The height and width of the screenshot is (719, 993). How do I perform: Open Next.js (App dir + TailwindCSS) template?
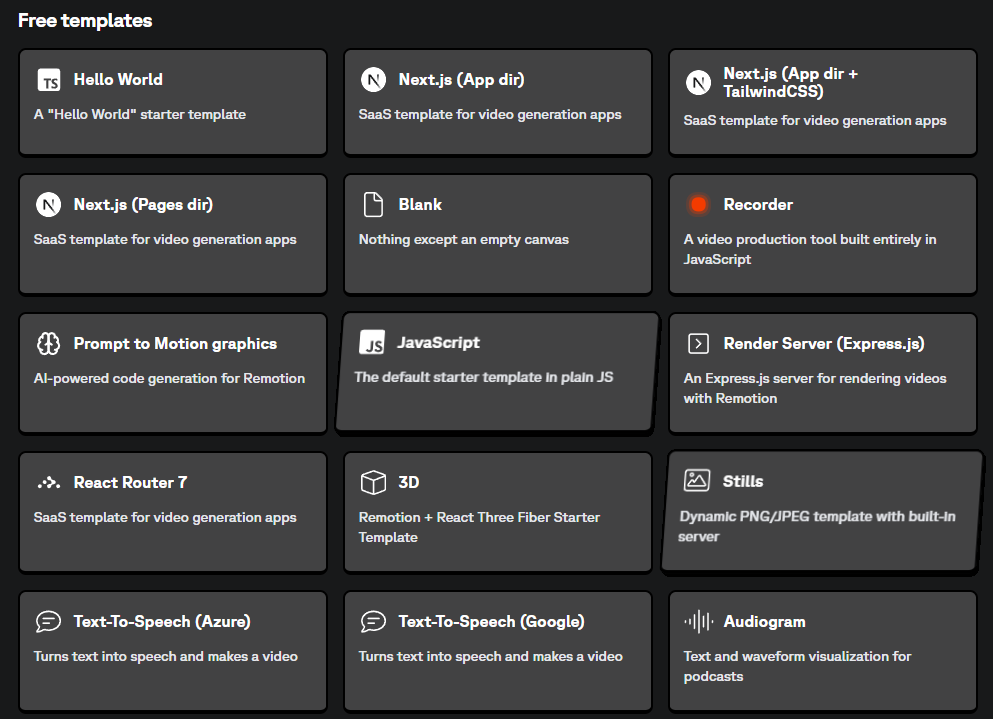point(823,102)
